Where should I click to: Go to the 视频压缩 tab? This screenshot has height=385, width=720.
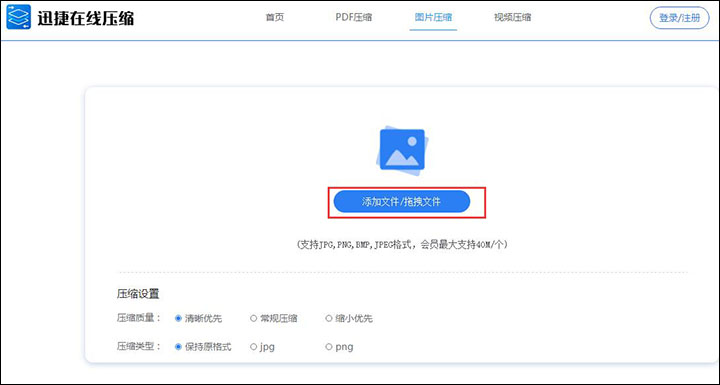pyautogui.click(x=512, y=18)
